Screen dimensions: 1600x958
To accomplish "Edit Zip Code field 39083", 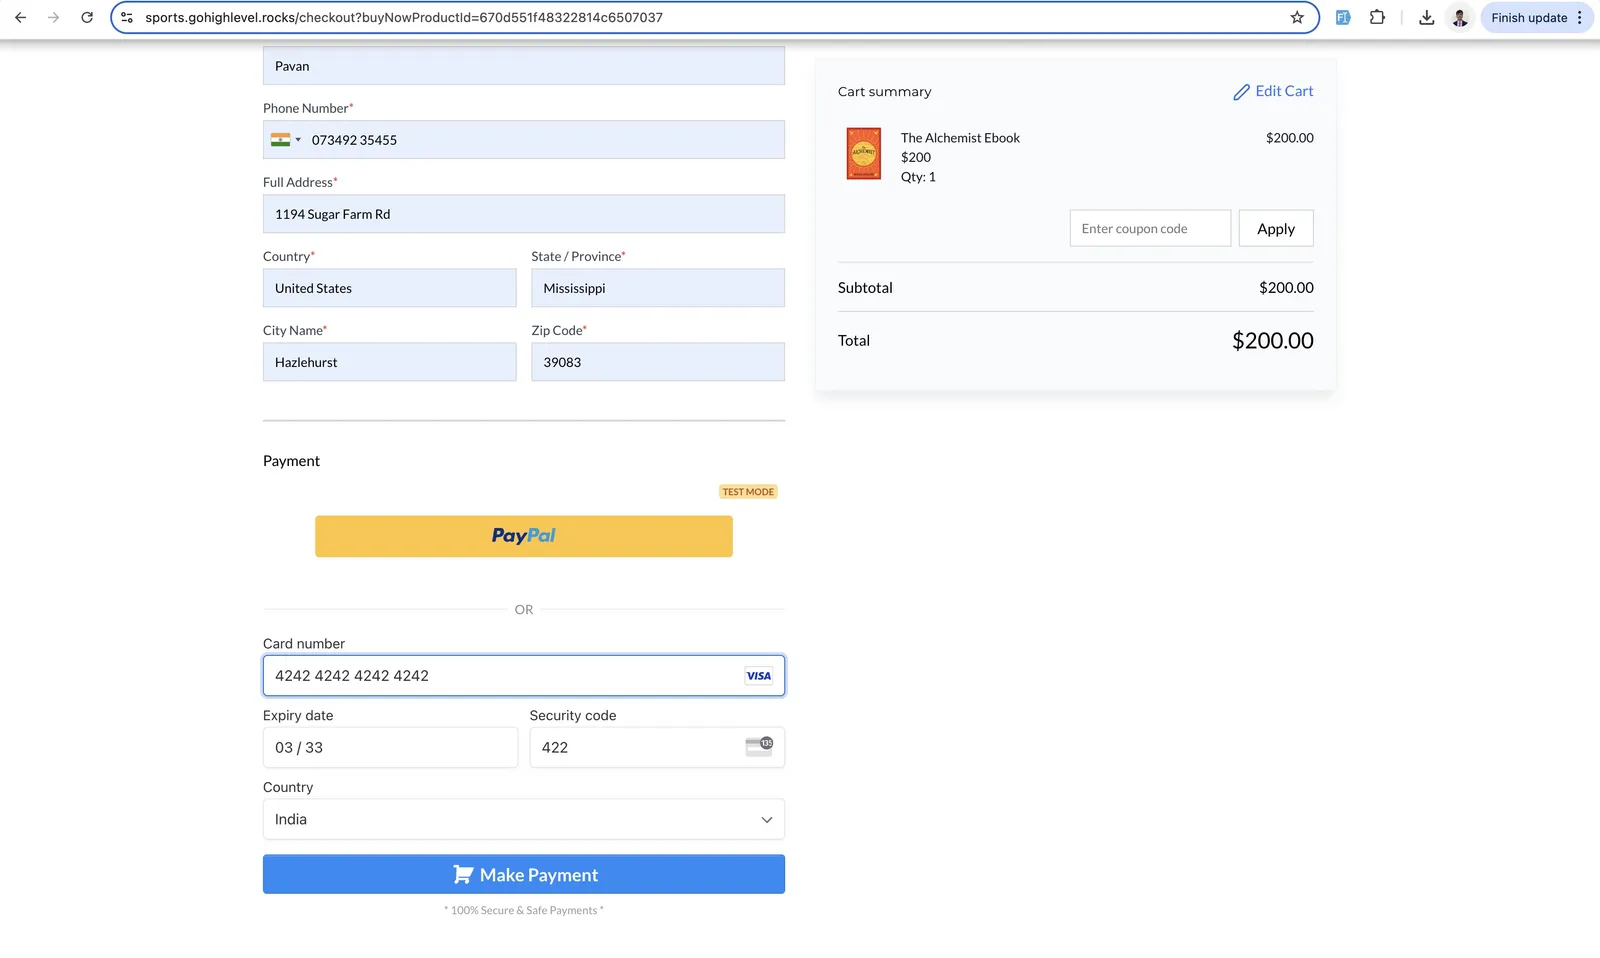I will (658, 362).
